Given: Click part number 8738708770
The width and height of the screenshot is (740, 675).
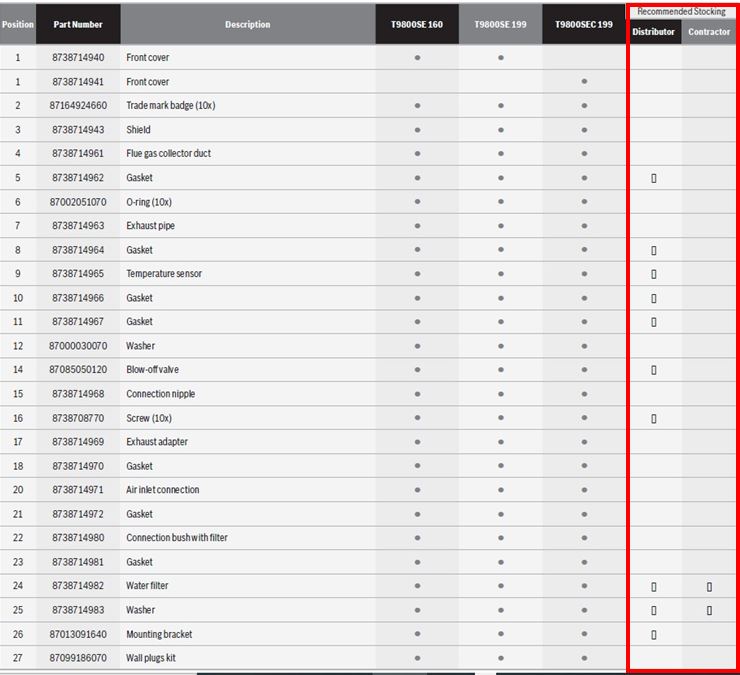Looking at the screenshot, I should [x=78, y=418].
